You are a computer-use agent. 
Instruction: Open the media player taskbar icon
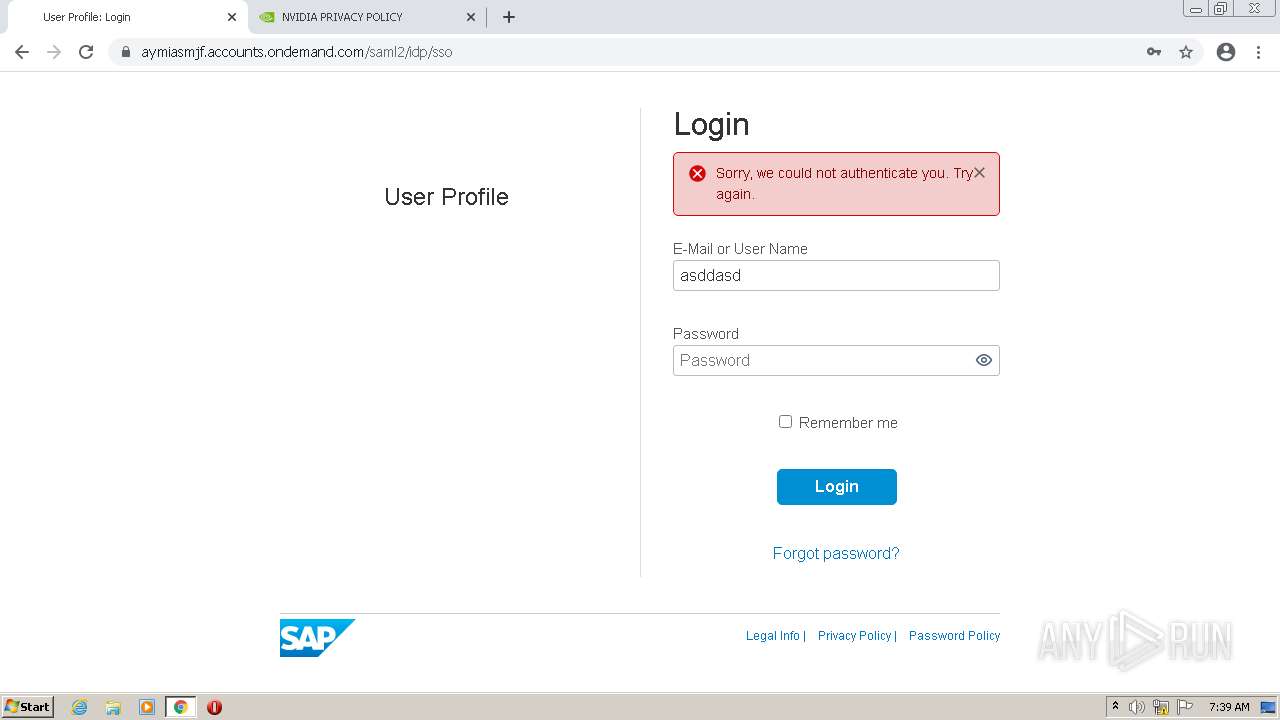147,707
